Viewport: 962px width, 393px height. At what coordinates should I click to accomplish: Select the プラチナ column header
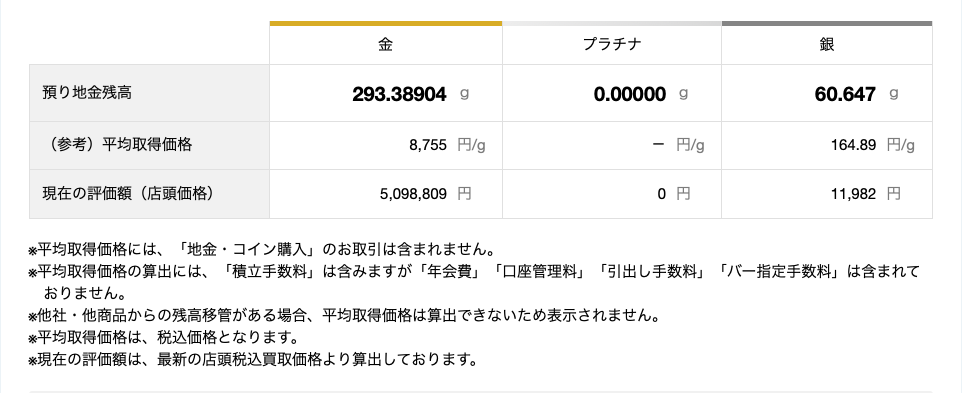click(612, 45)
